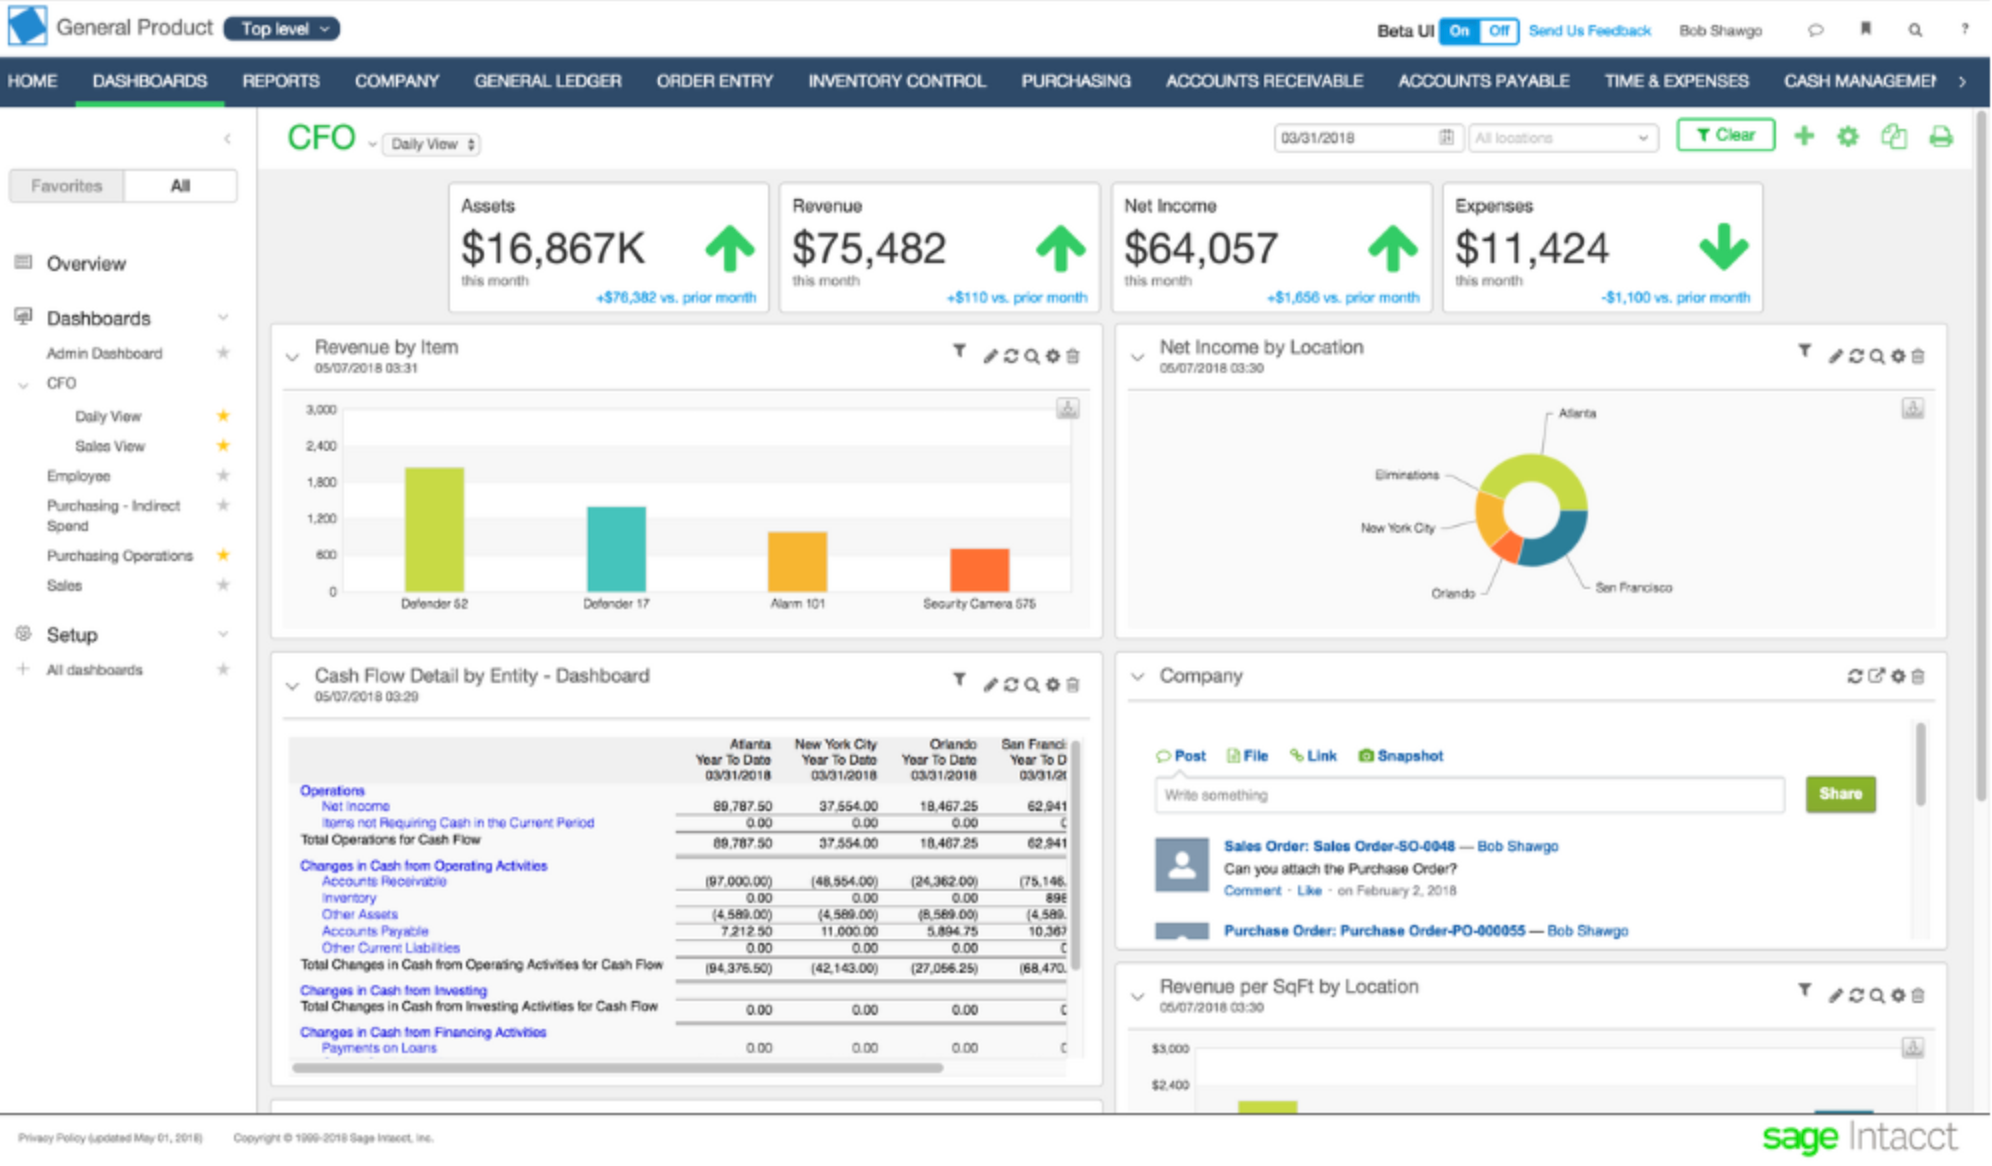1992x1166 pixels.
Task: Switch to the Favorites tab
Action: point(67,186)
